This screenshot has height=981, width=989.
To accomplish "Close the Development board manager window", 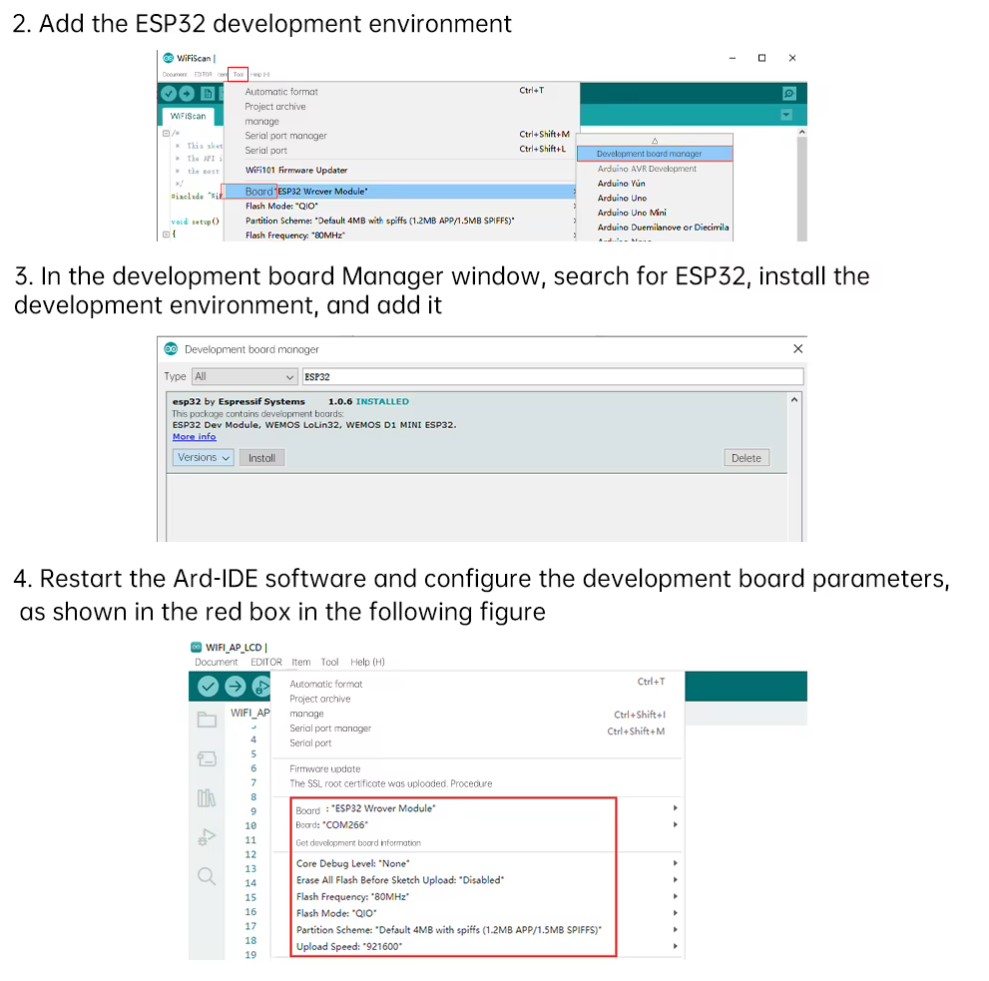I will click(798, 349).
